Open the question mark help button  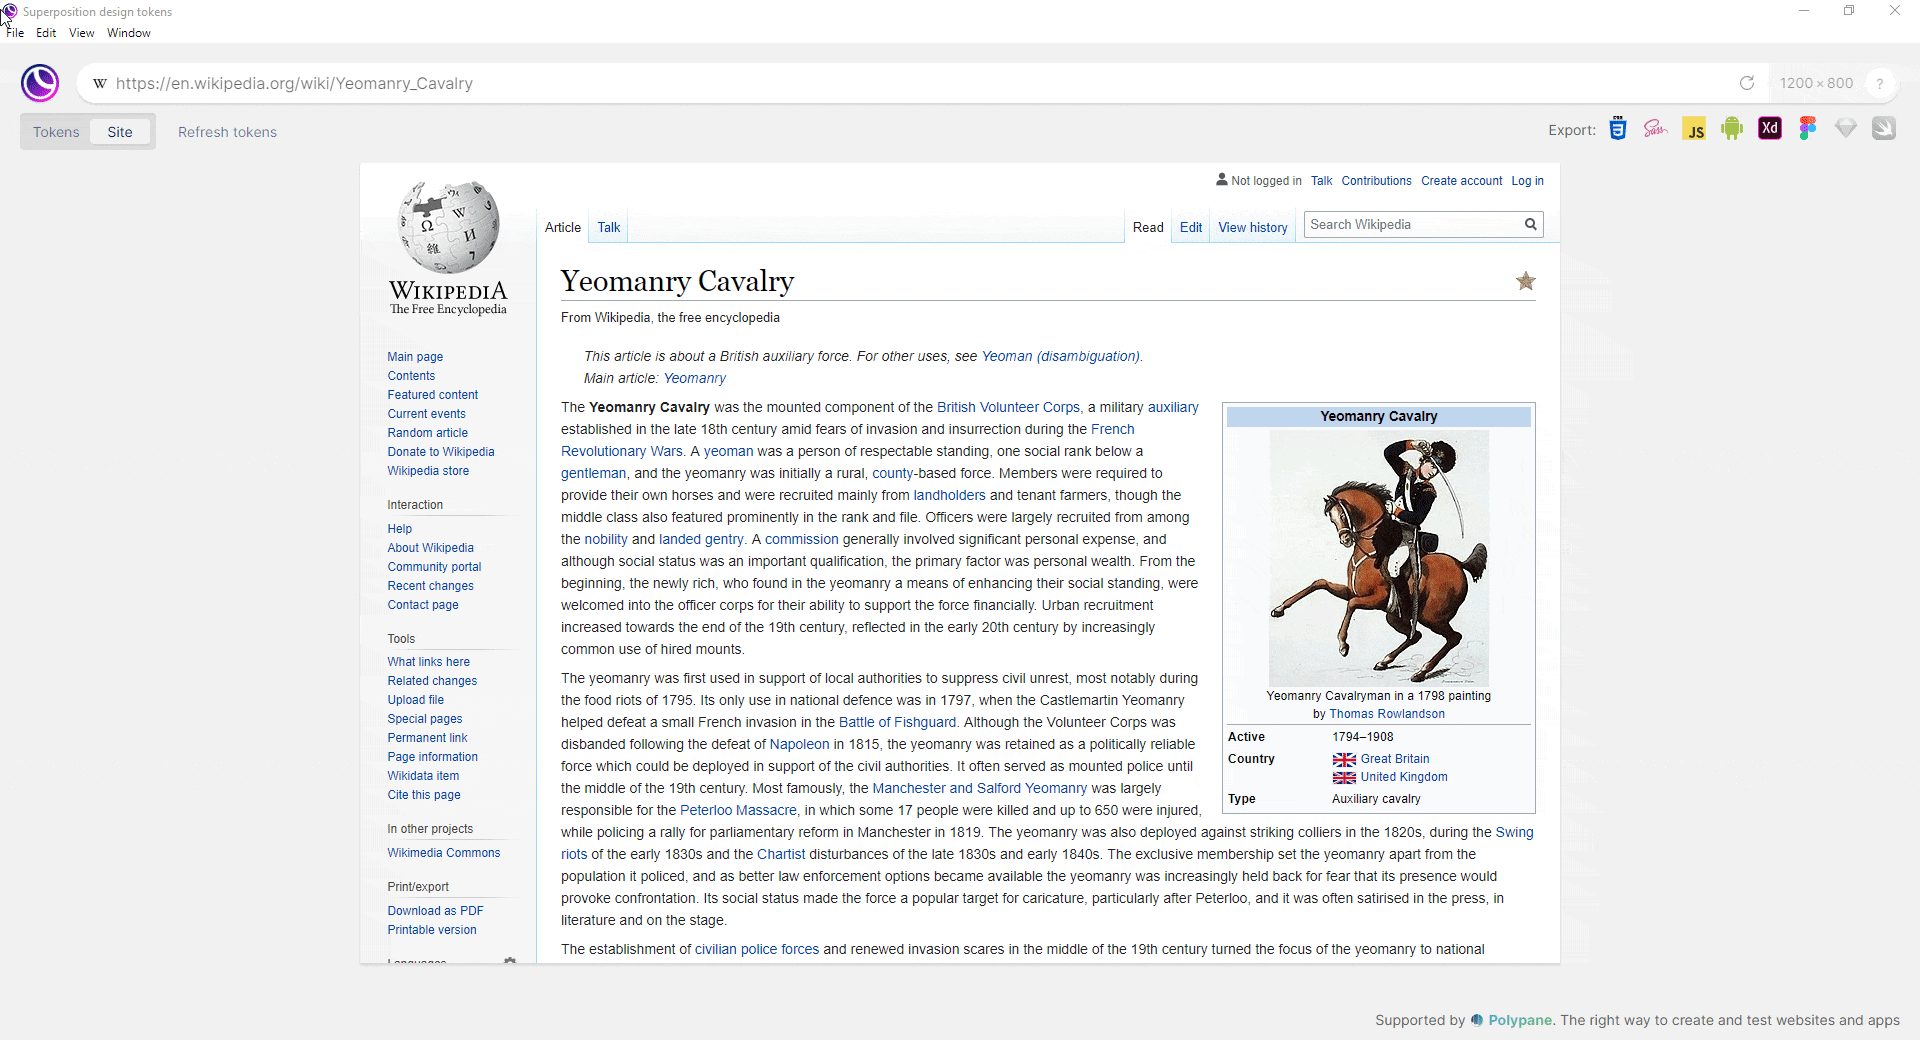coord(1880,84)
